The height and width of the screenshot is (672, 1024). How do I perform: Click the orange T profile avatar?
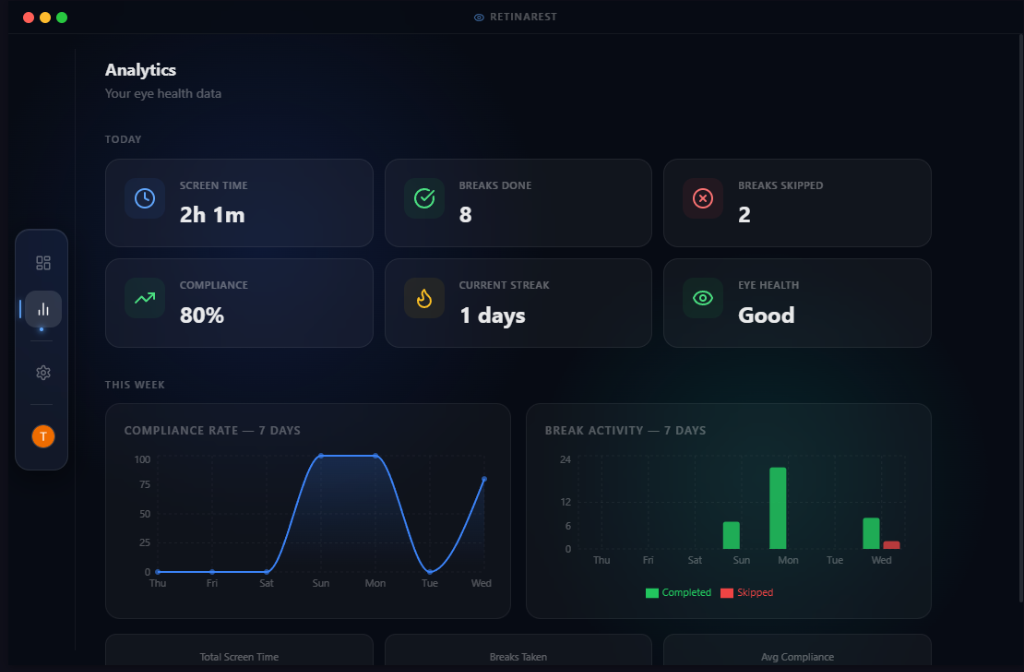tap(43, 436)
